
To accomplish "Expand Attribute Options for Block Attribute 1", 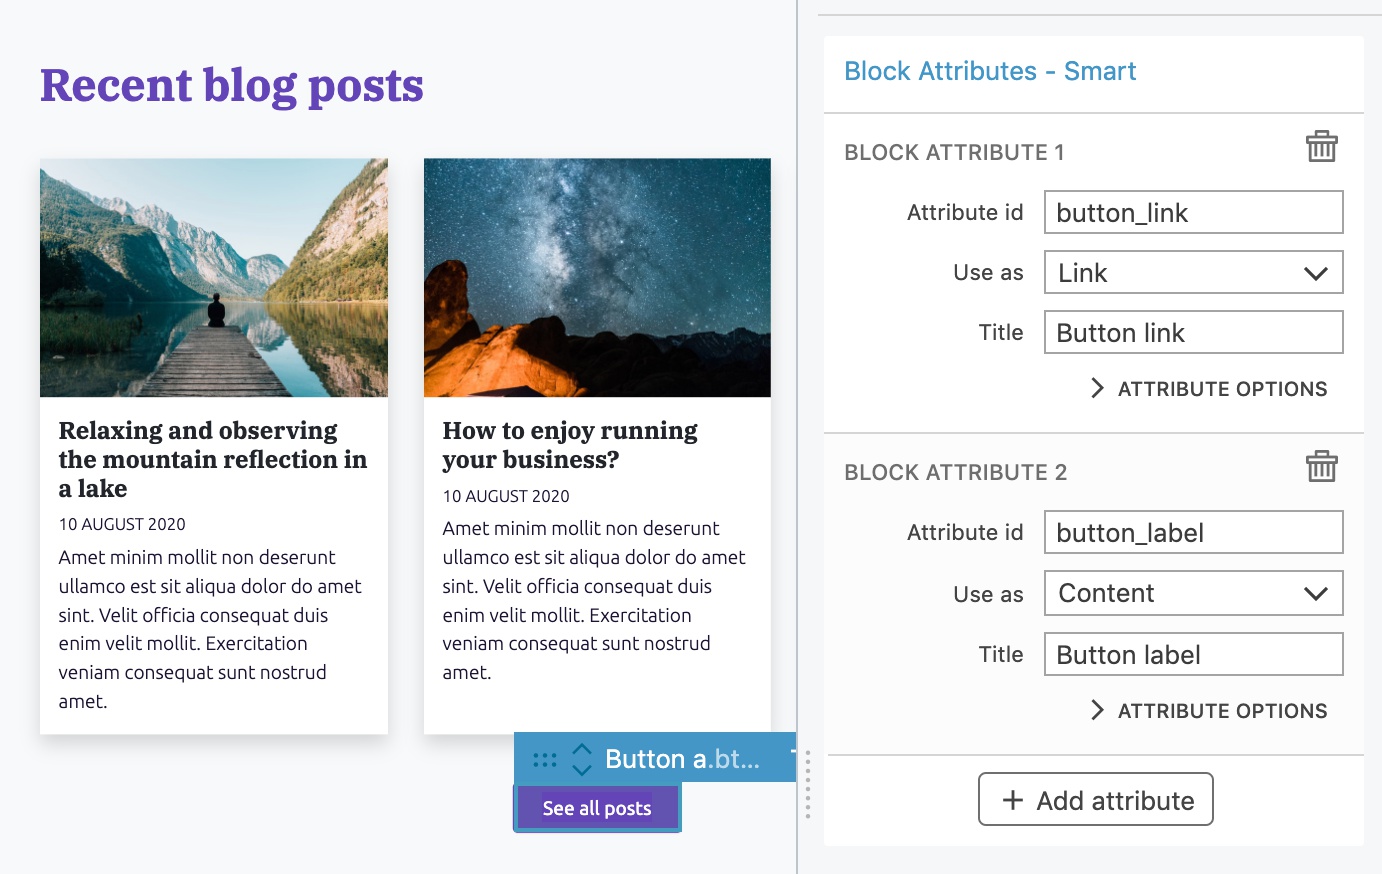I will click(x=1209, y=389).
